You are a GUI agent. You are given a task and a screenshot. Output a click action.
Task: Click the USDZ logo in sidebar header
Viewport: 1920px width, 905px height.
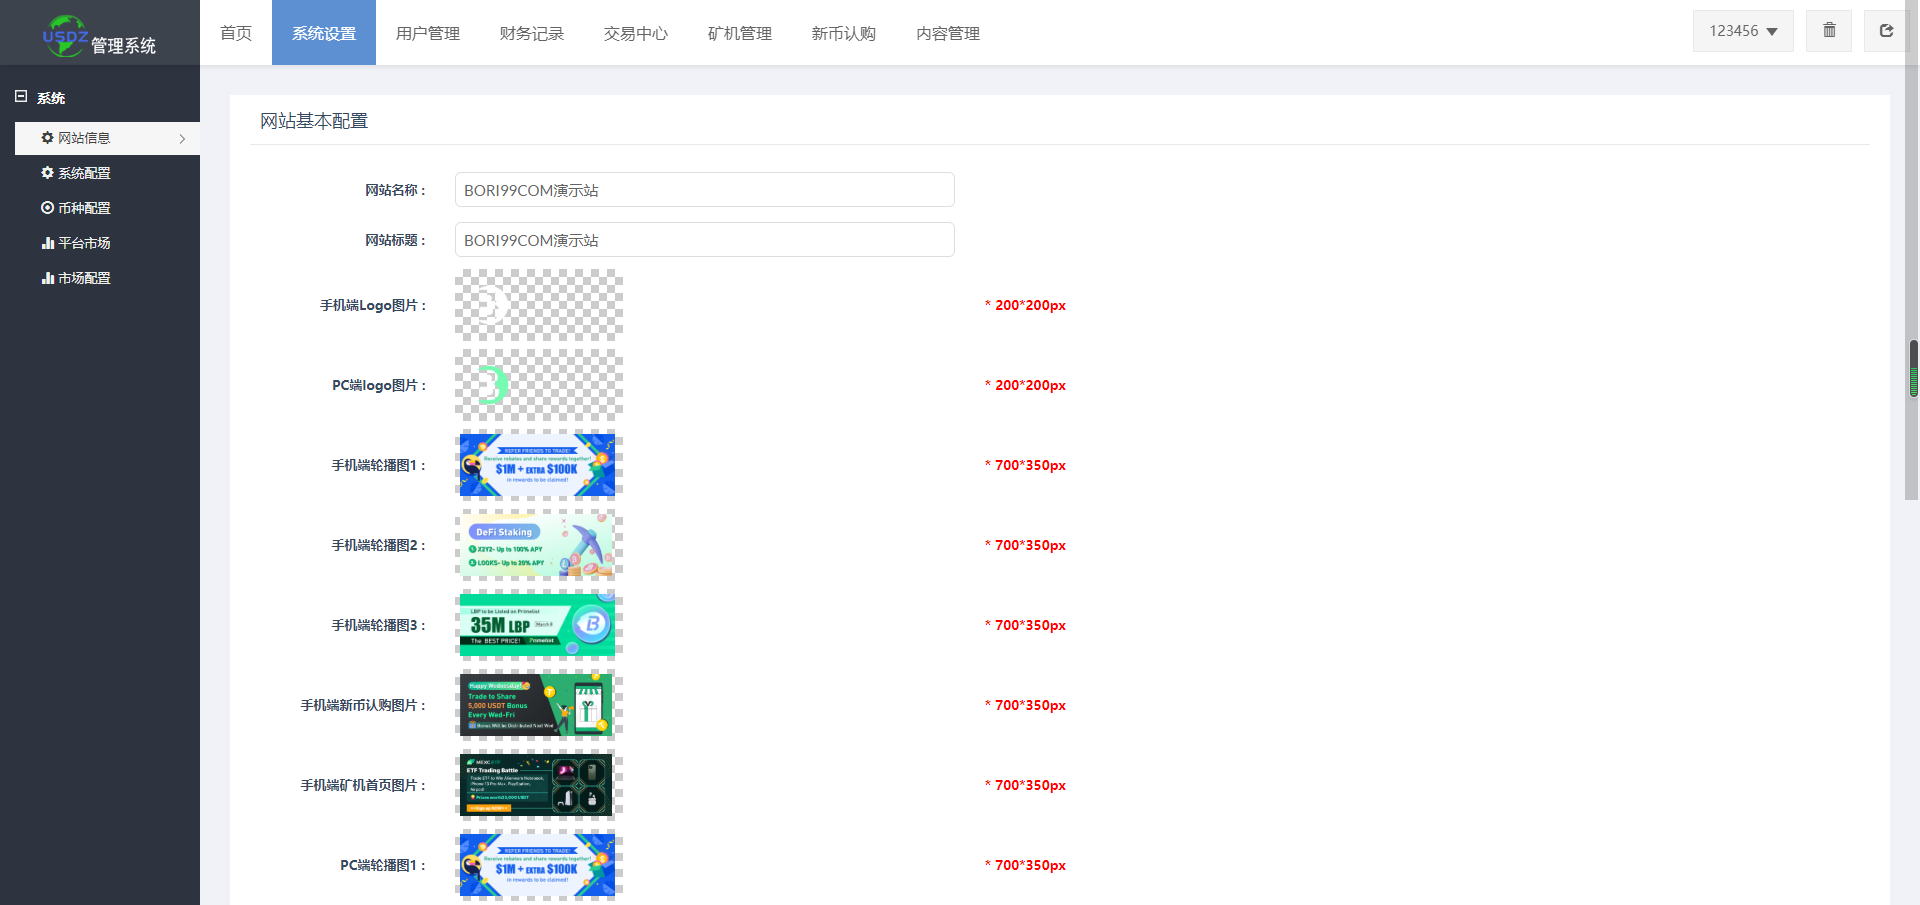pyautogui.click(x=65, y=37)
